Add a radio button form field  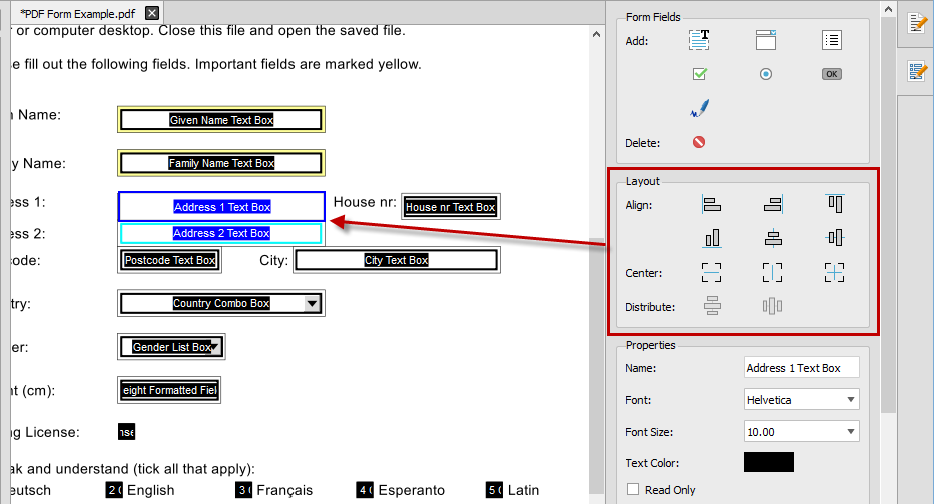tap(766, 74)
